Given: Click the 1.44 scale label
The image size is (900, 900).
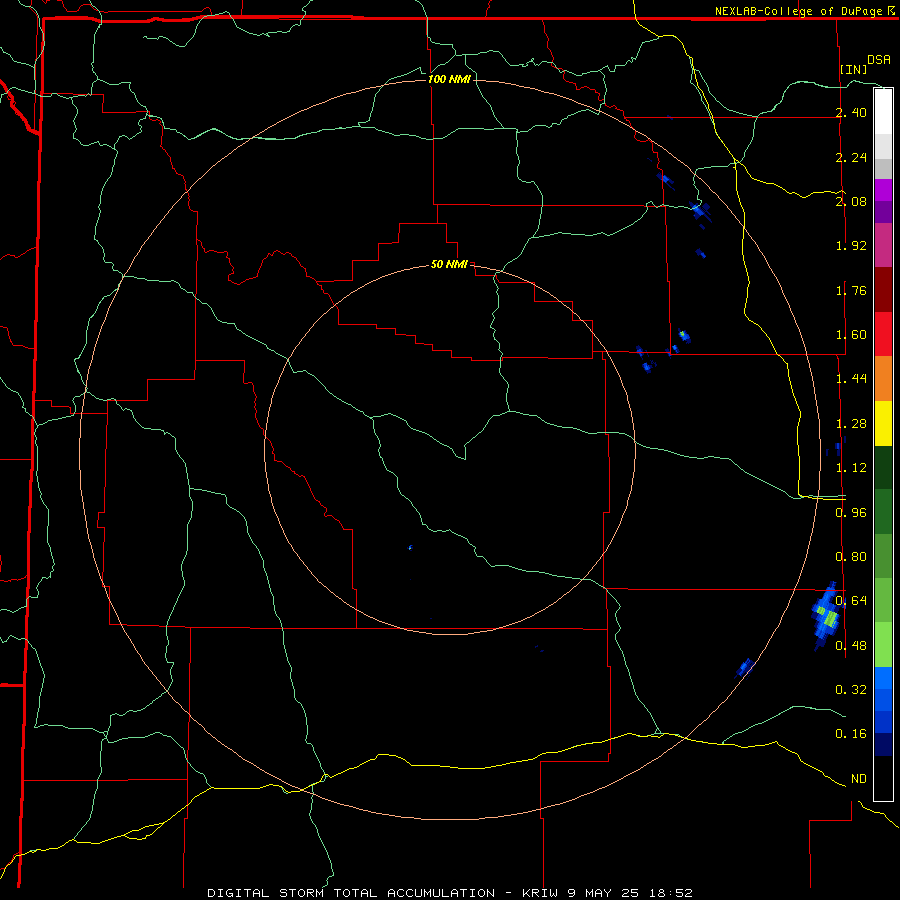Looking at the screenshot, I should [851, 378].
